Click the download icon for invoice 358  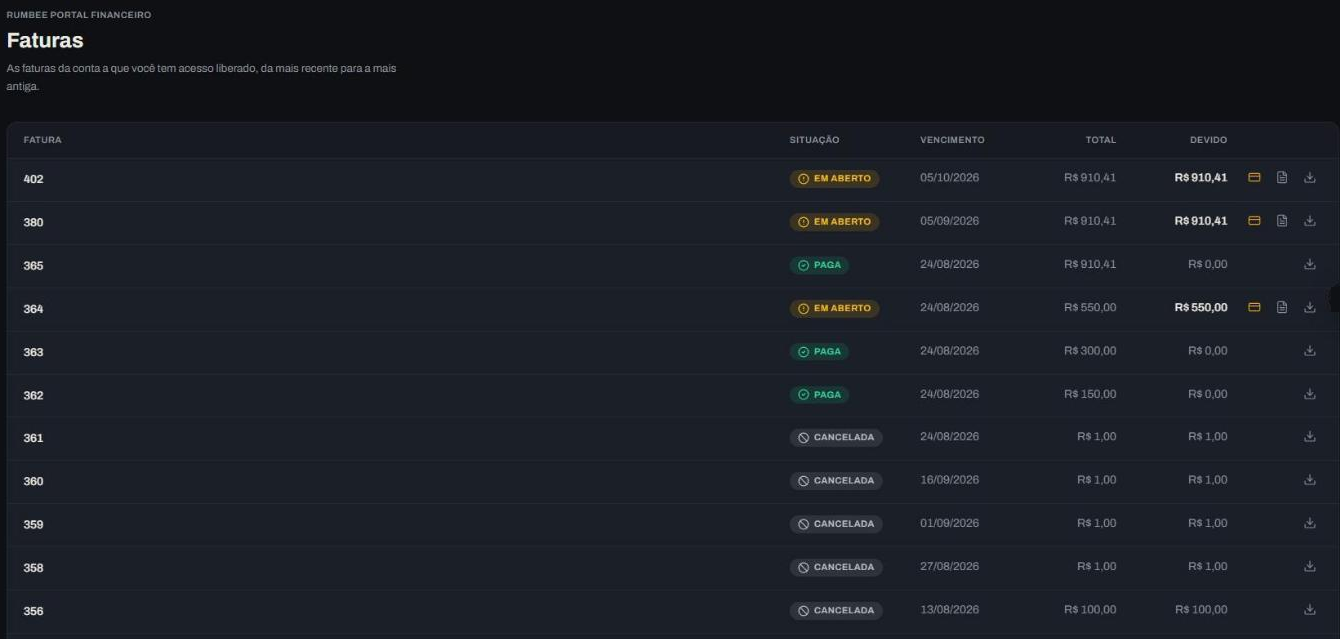coord(1310,566)
